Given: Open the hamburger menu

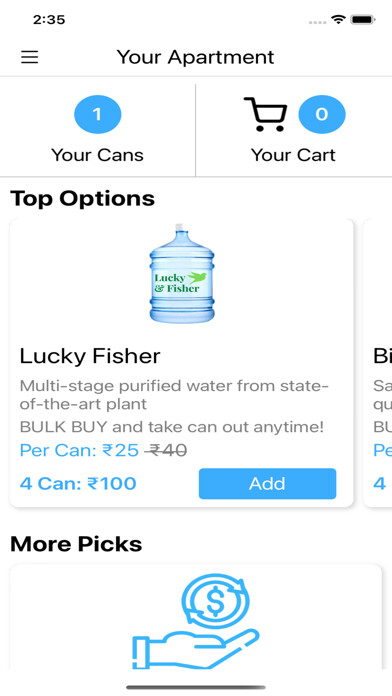Looking at the screenshot, I should [x=29, y=57].
